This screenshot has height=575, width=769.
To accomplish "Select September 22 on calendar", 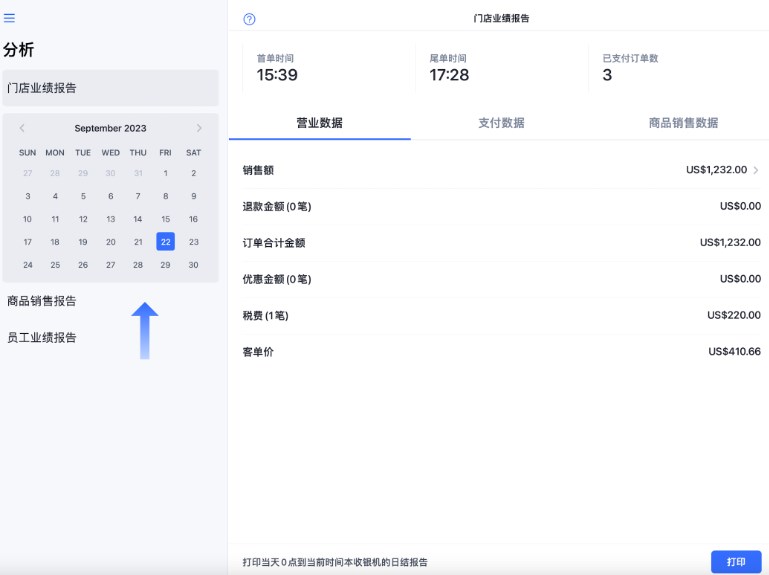I will point(165,242).
